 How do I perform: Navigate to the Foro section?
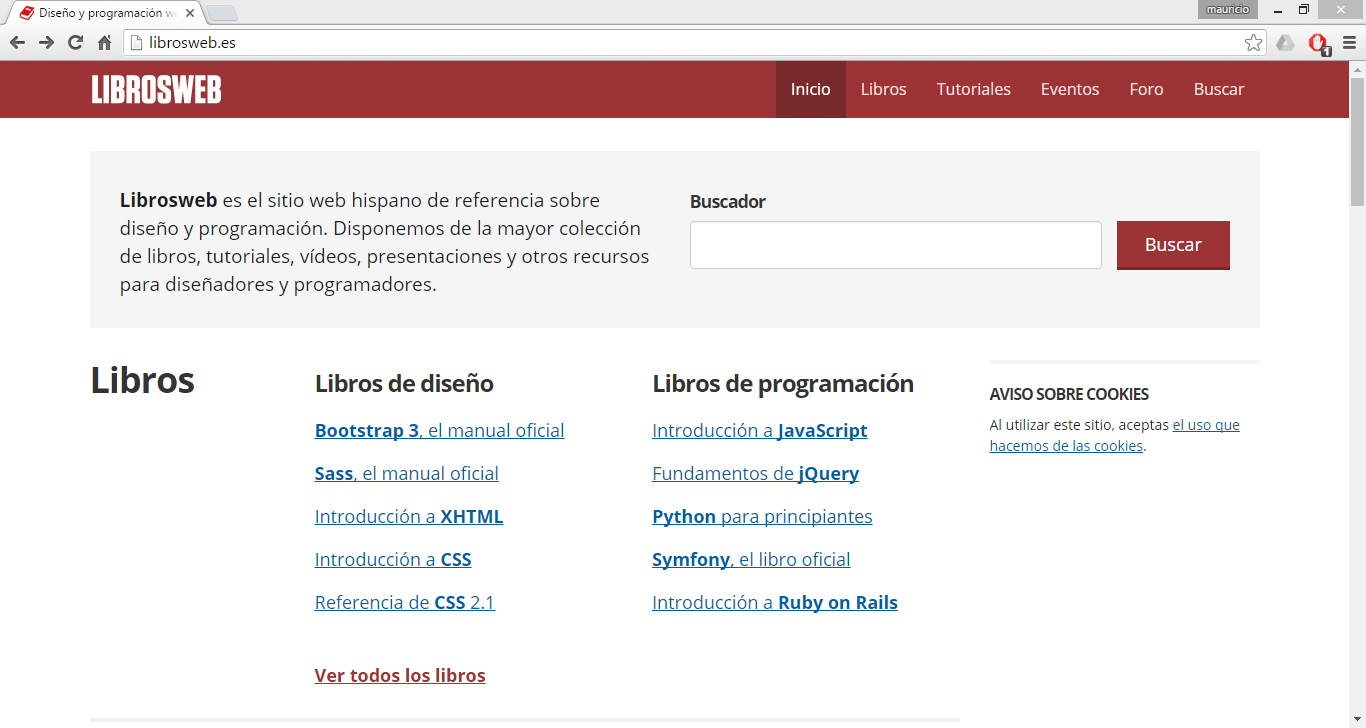1146,89
